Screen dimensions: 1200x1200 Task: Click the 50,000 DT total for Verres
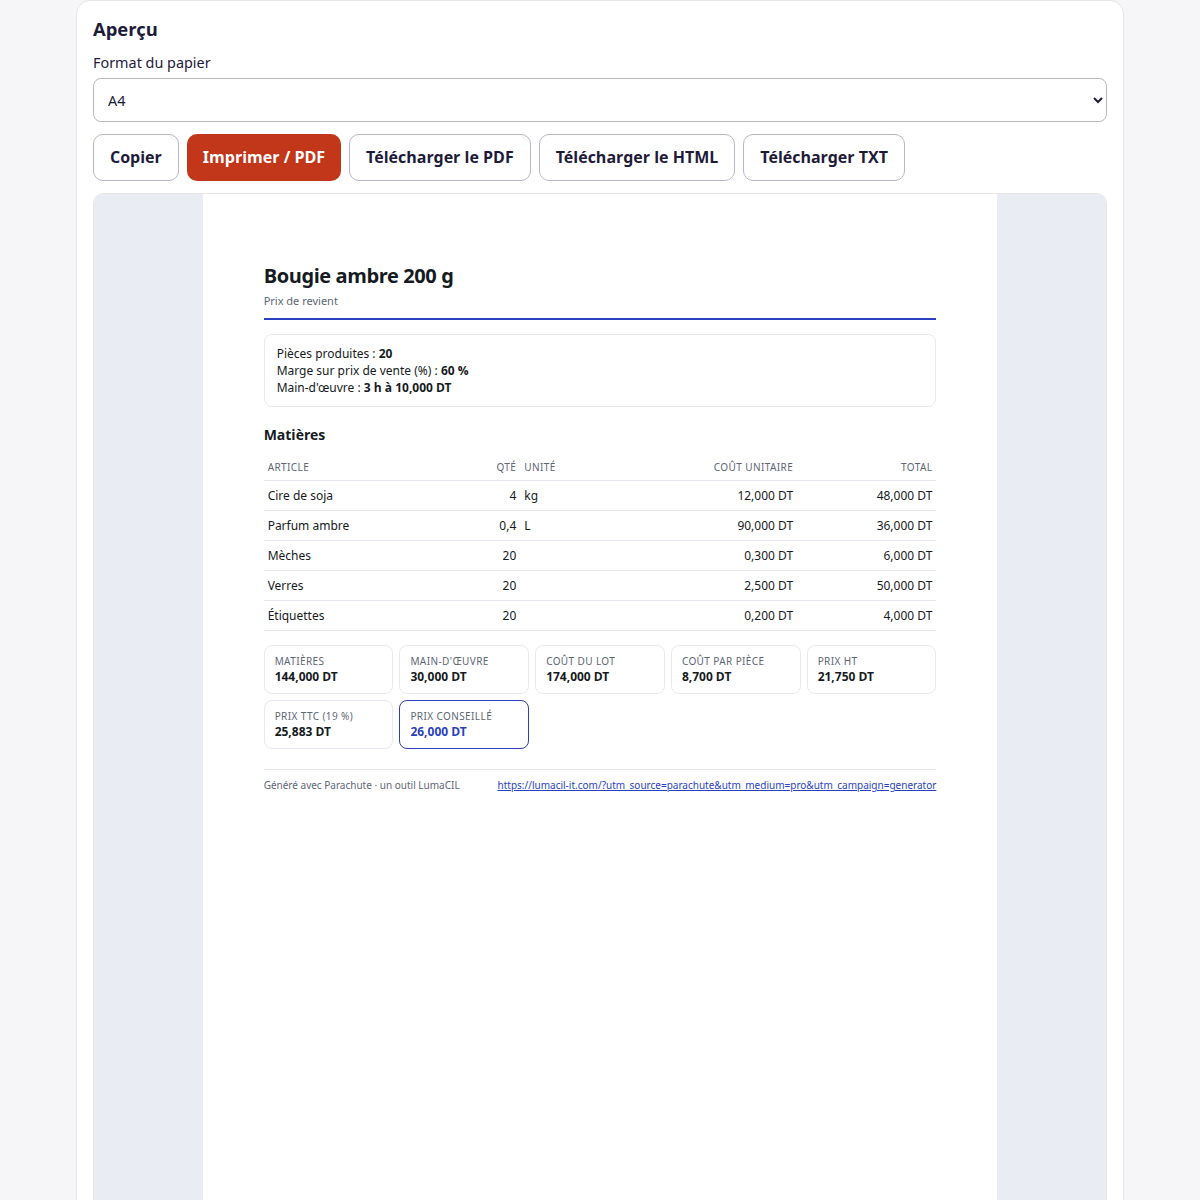tap(905, 585)
